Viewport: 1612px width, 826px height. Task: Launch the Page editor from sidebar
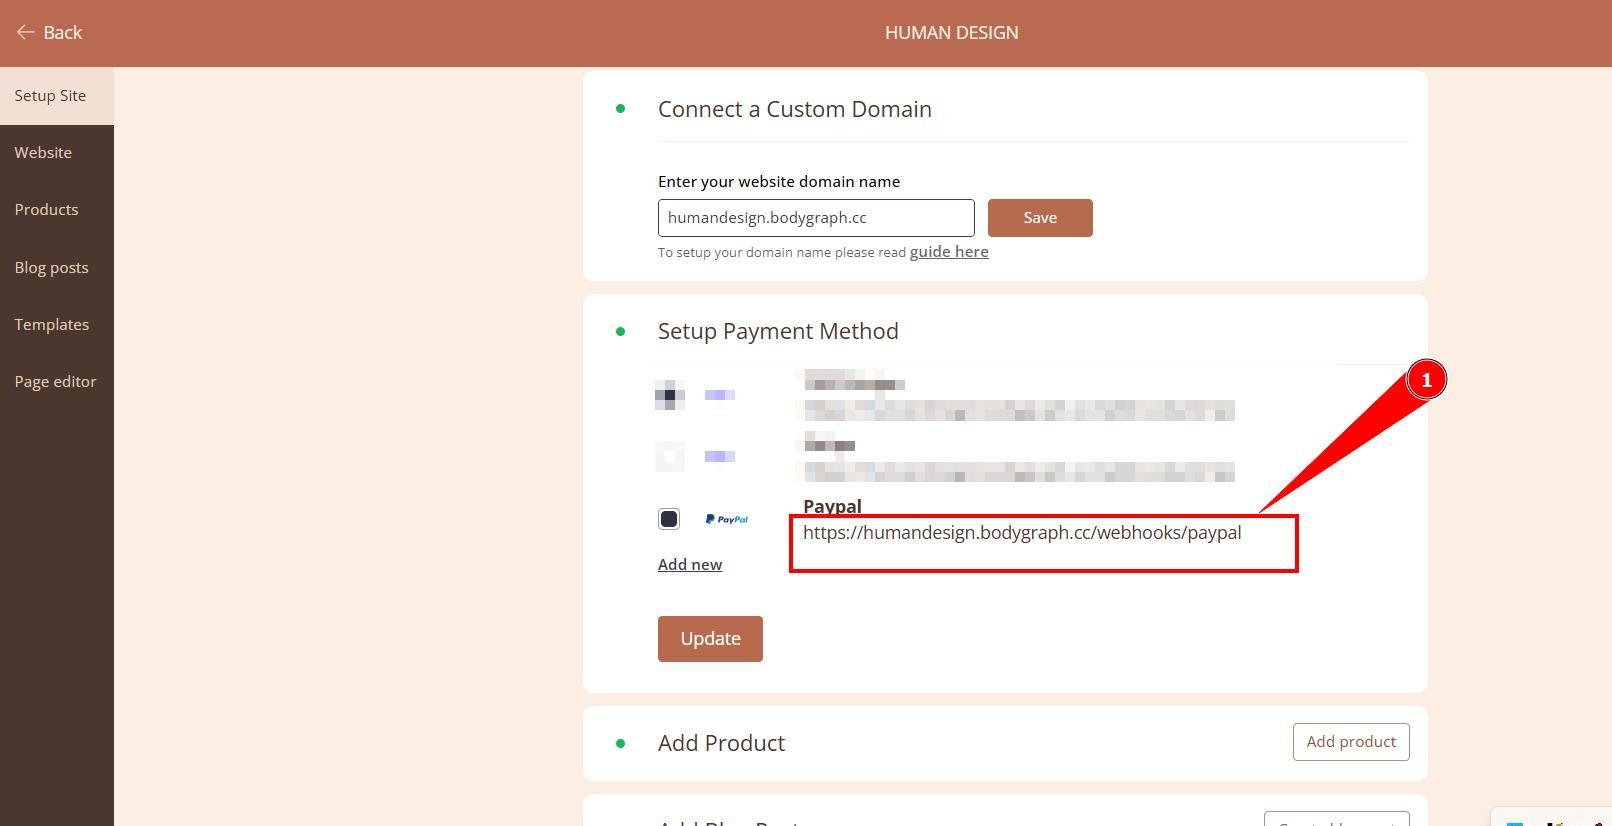pyautogui.click(x=55, y=382)
